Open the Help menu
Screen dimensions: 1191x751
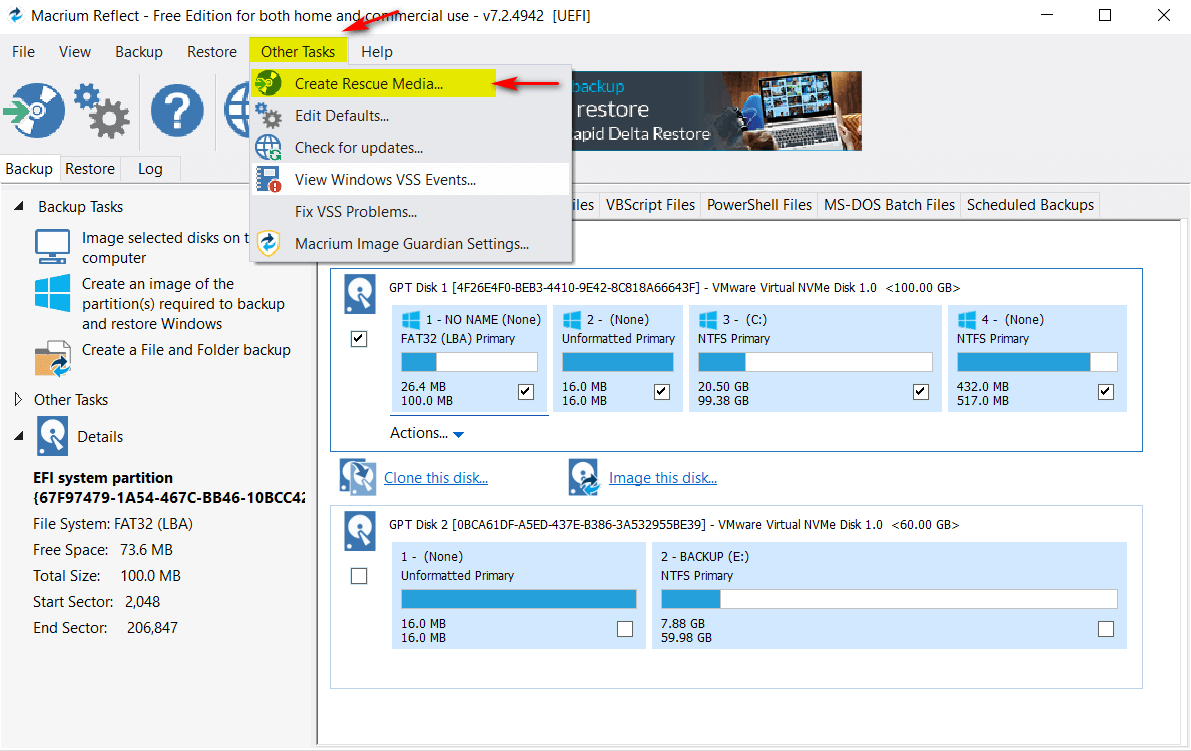(377, 52)
